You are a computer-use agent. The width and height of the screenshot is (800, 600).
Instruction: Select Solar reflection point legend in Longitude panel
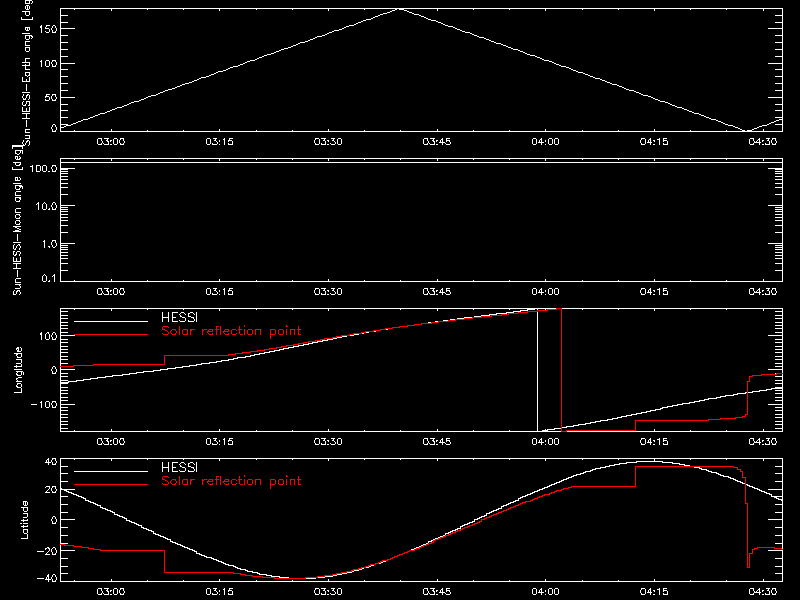231,331
